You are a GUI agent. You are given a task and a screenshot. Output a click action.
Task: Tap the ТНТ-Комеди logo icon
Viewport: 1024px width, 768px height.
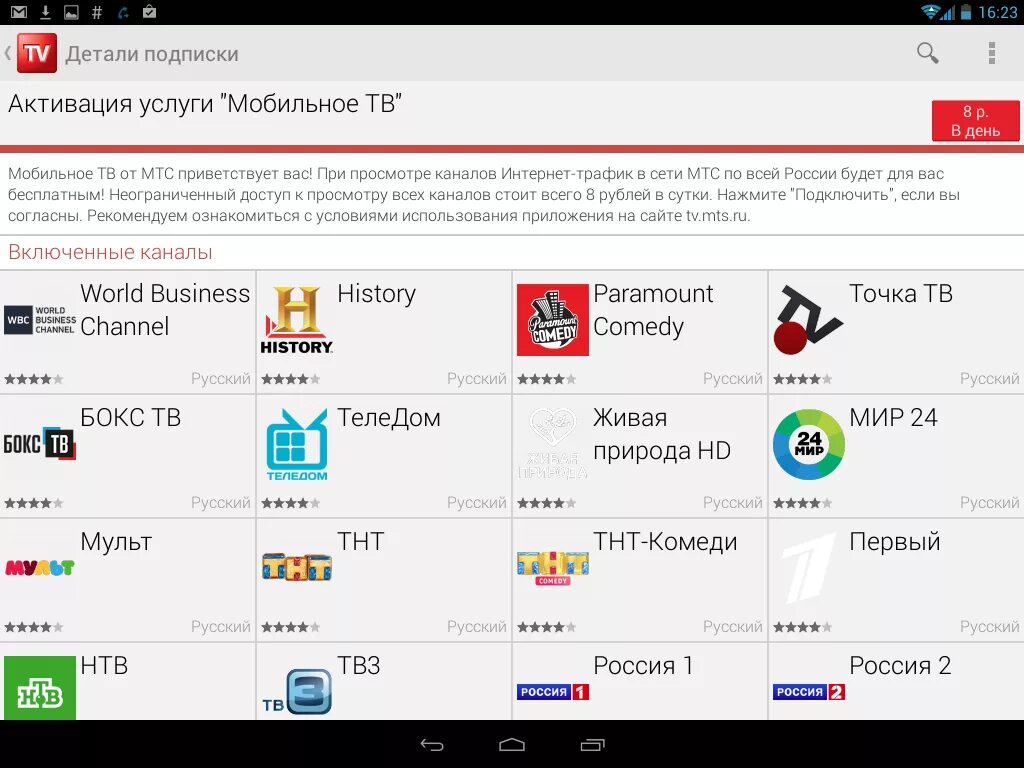click(x=552, y=568)
